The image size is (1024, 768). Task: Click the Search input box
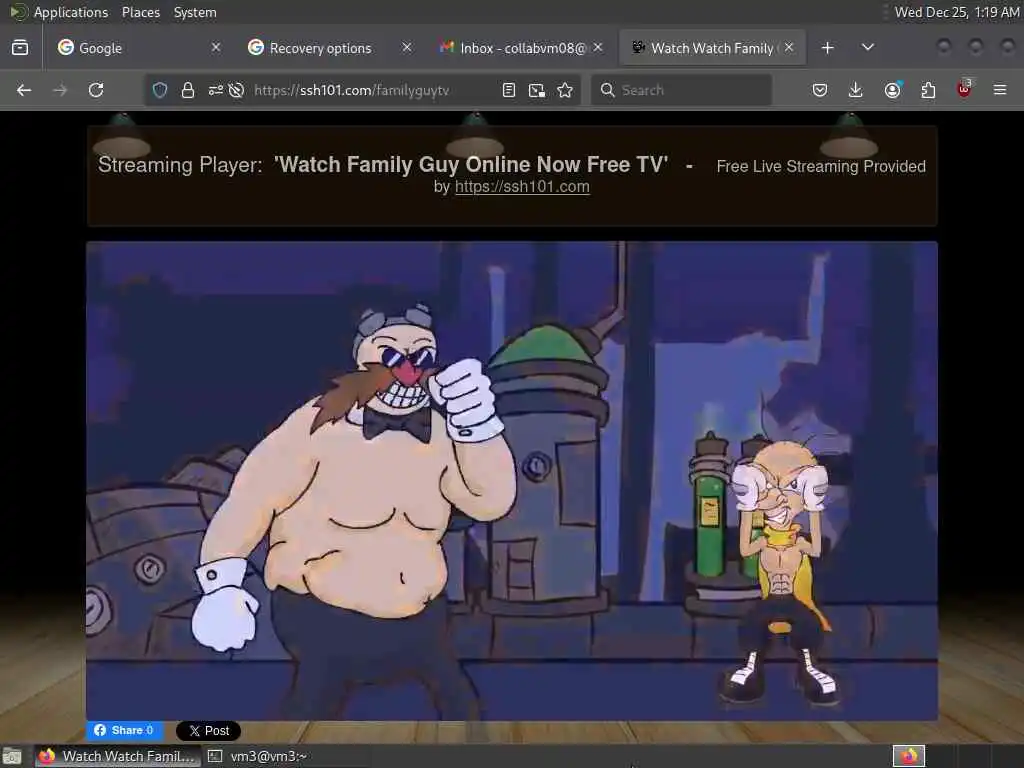[682, 90]
